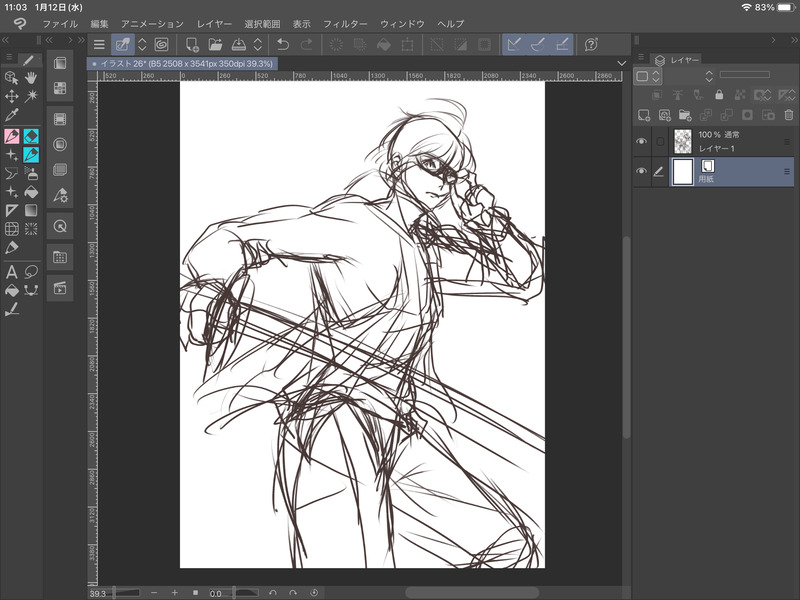Open the command bar hamburger menu
Screen dimensions: 800x600
pyautogui.click(x=99, y=44)
